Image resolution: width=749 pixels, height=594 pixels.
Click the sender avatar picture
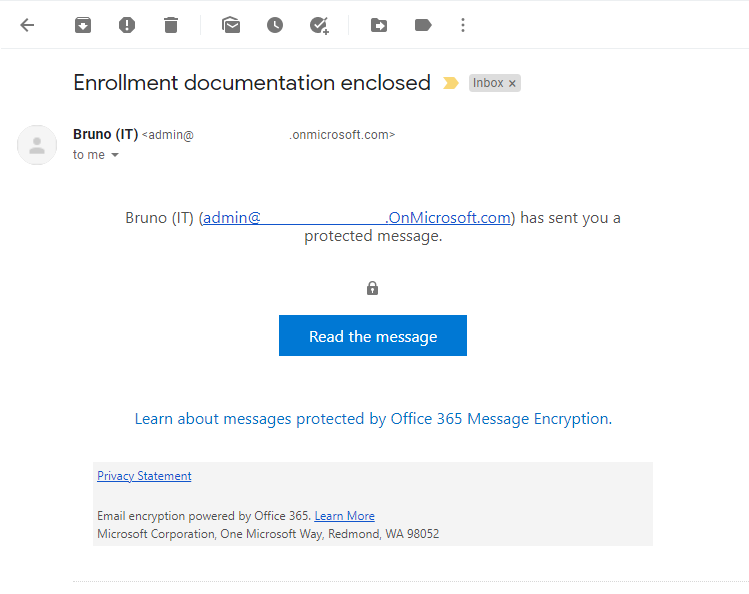(37, 145)
